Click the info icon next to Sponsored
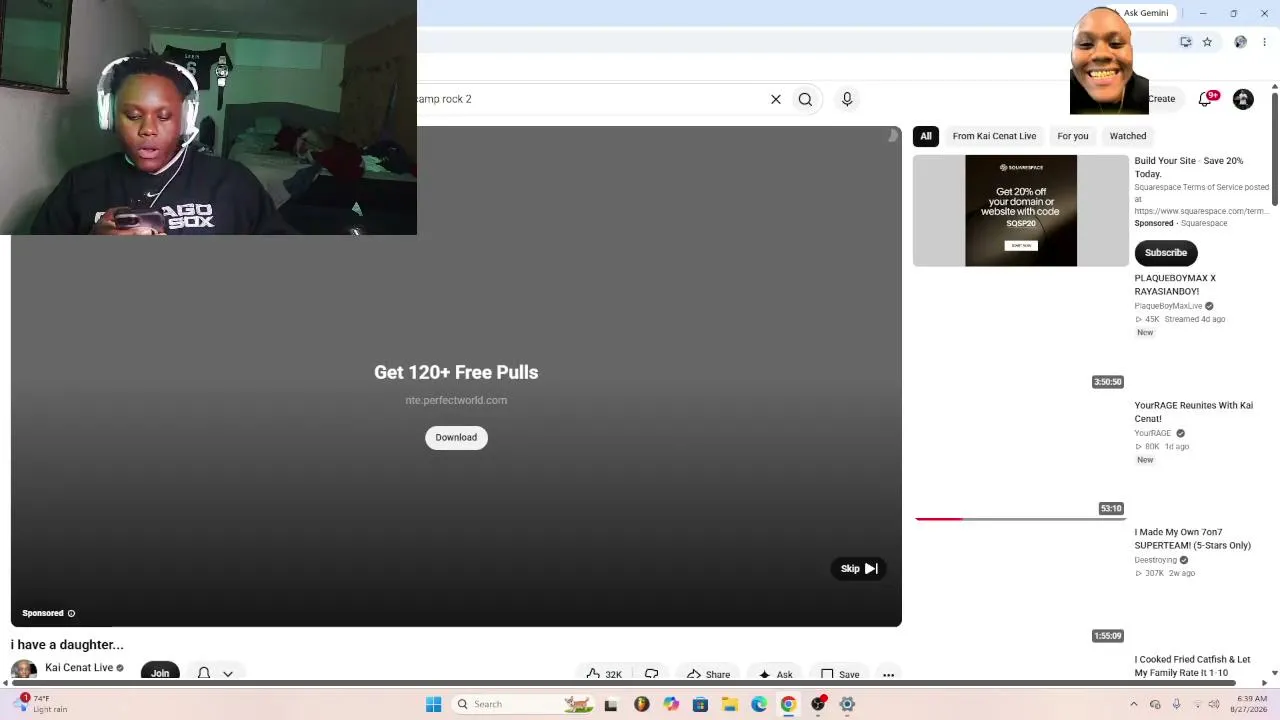 tap(71, 614)
